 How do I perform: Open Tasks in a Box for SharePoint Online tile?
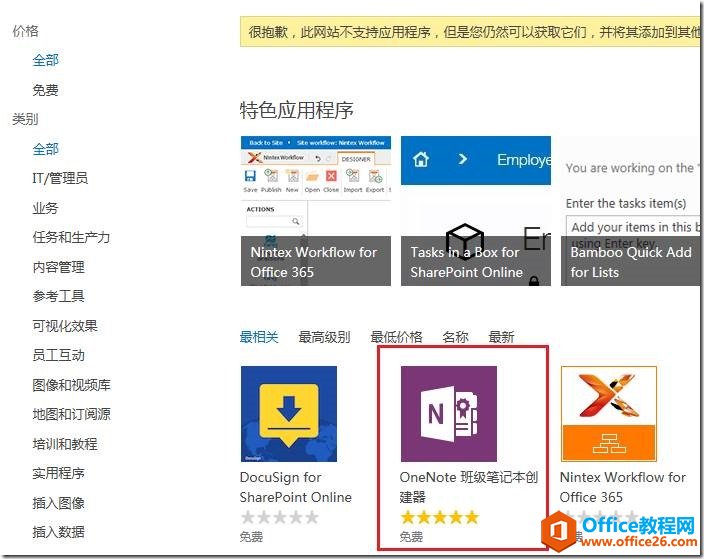pyautogui.click(x=475, y=211)
